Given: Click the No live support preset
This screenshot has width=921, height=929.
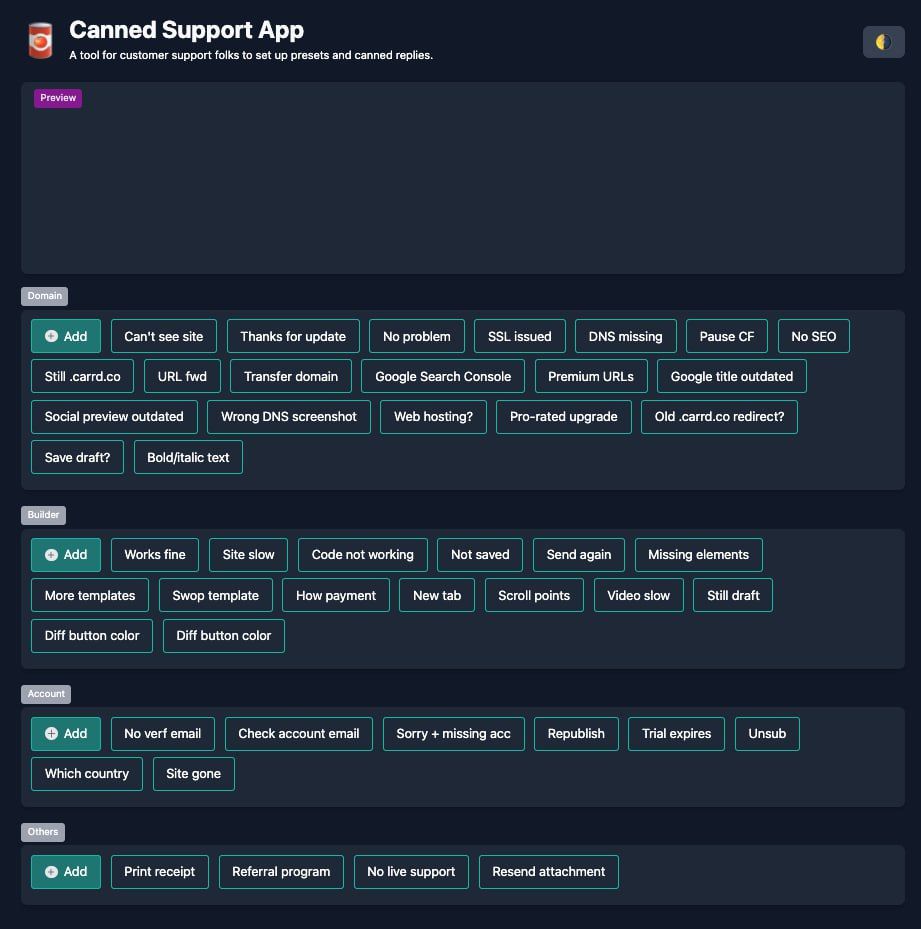Looking at the screenshot, I should (411, 872).
